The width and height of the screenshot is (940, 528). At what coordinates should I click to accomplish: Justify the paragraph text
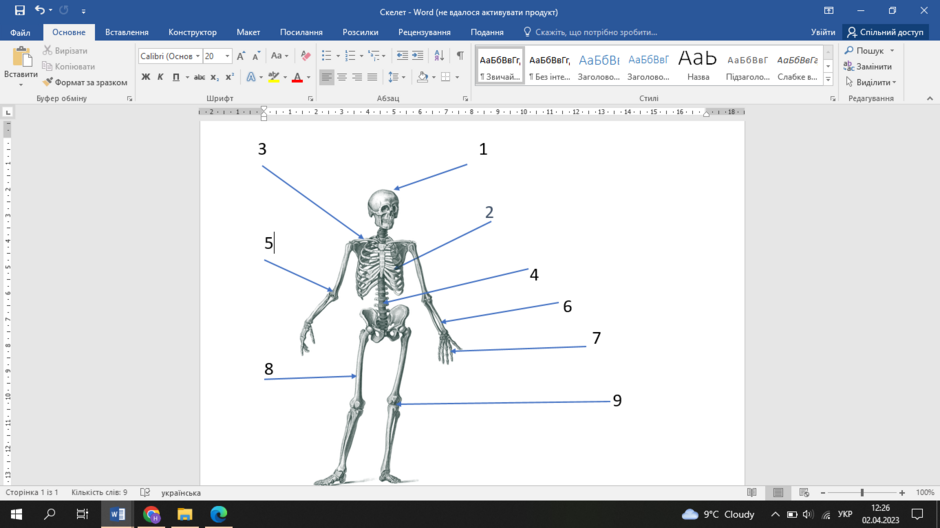[x=372, y=77]
